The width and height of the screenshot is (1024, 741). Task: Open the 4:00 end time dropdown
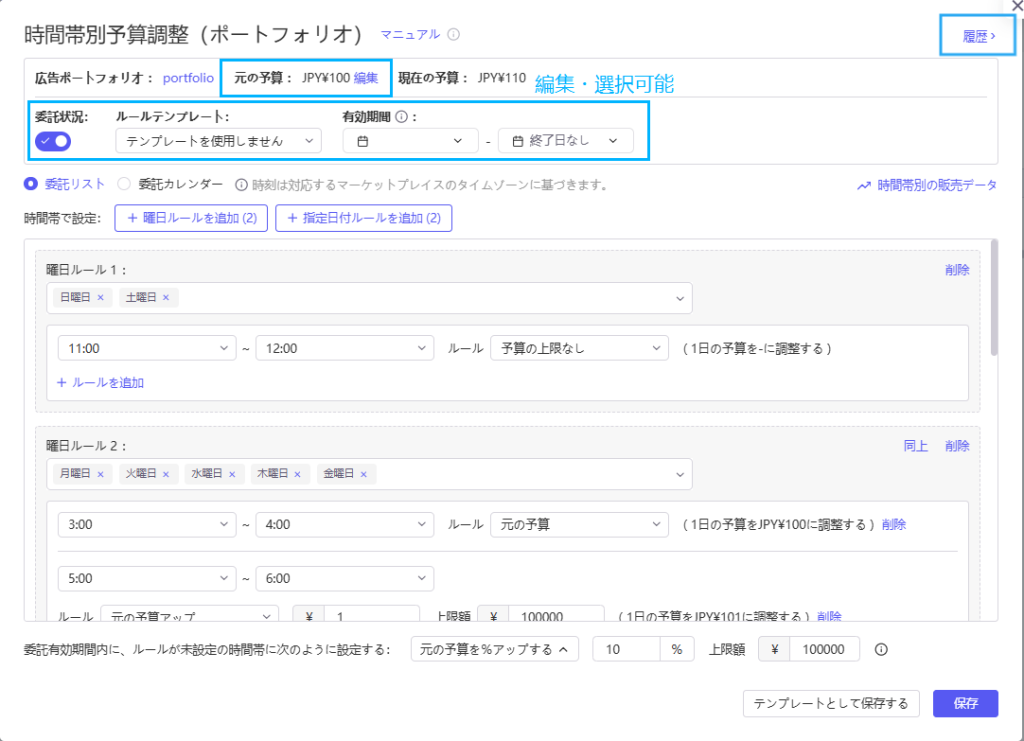pyautogui.click(x=345, y=524)
